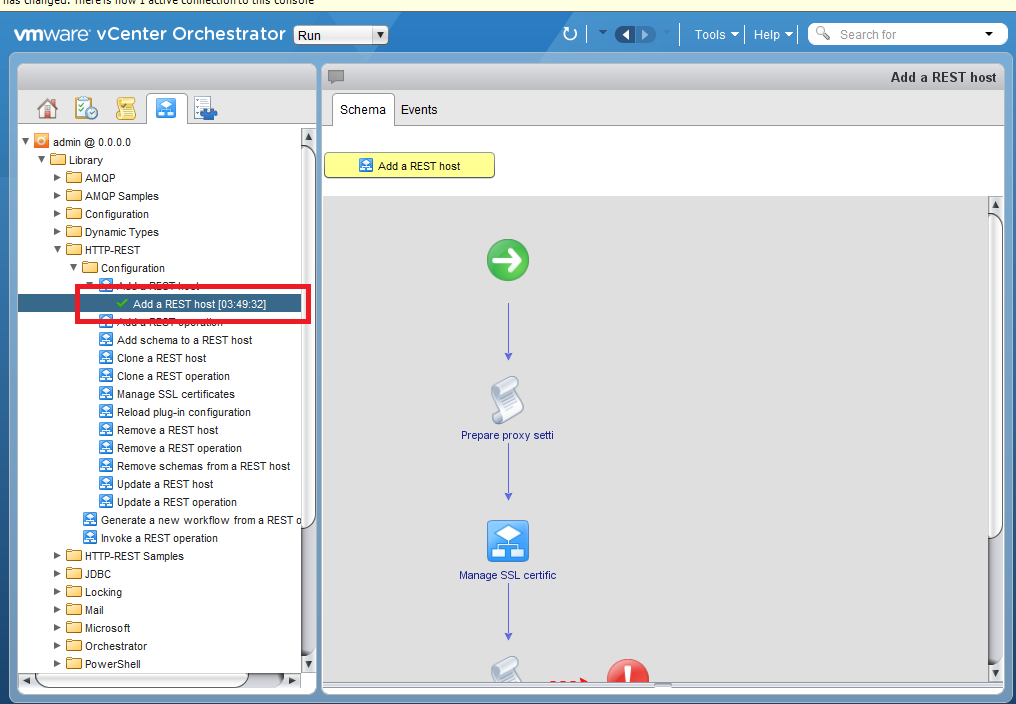Click the refresh icon in the top bar
The image size is (1016, 704).
click(568, 33)
